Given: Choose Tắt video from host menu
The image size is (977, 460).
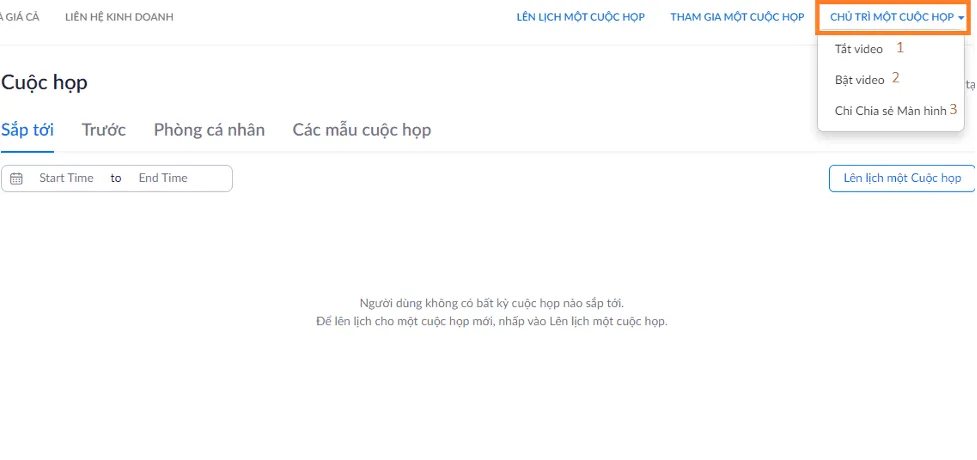Looking at the screenshot, I should click(x=858, y=49).
